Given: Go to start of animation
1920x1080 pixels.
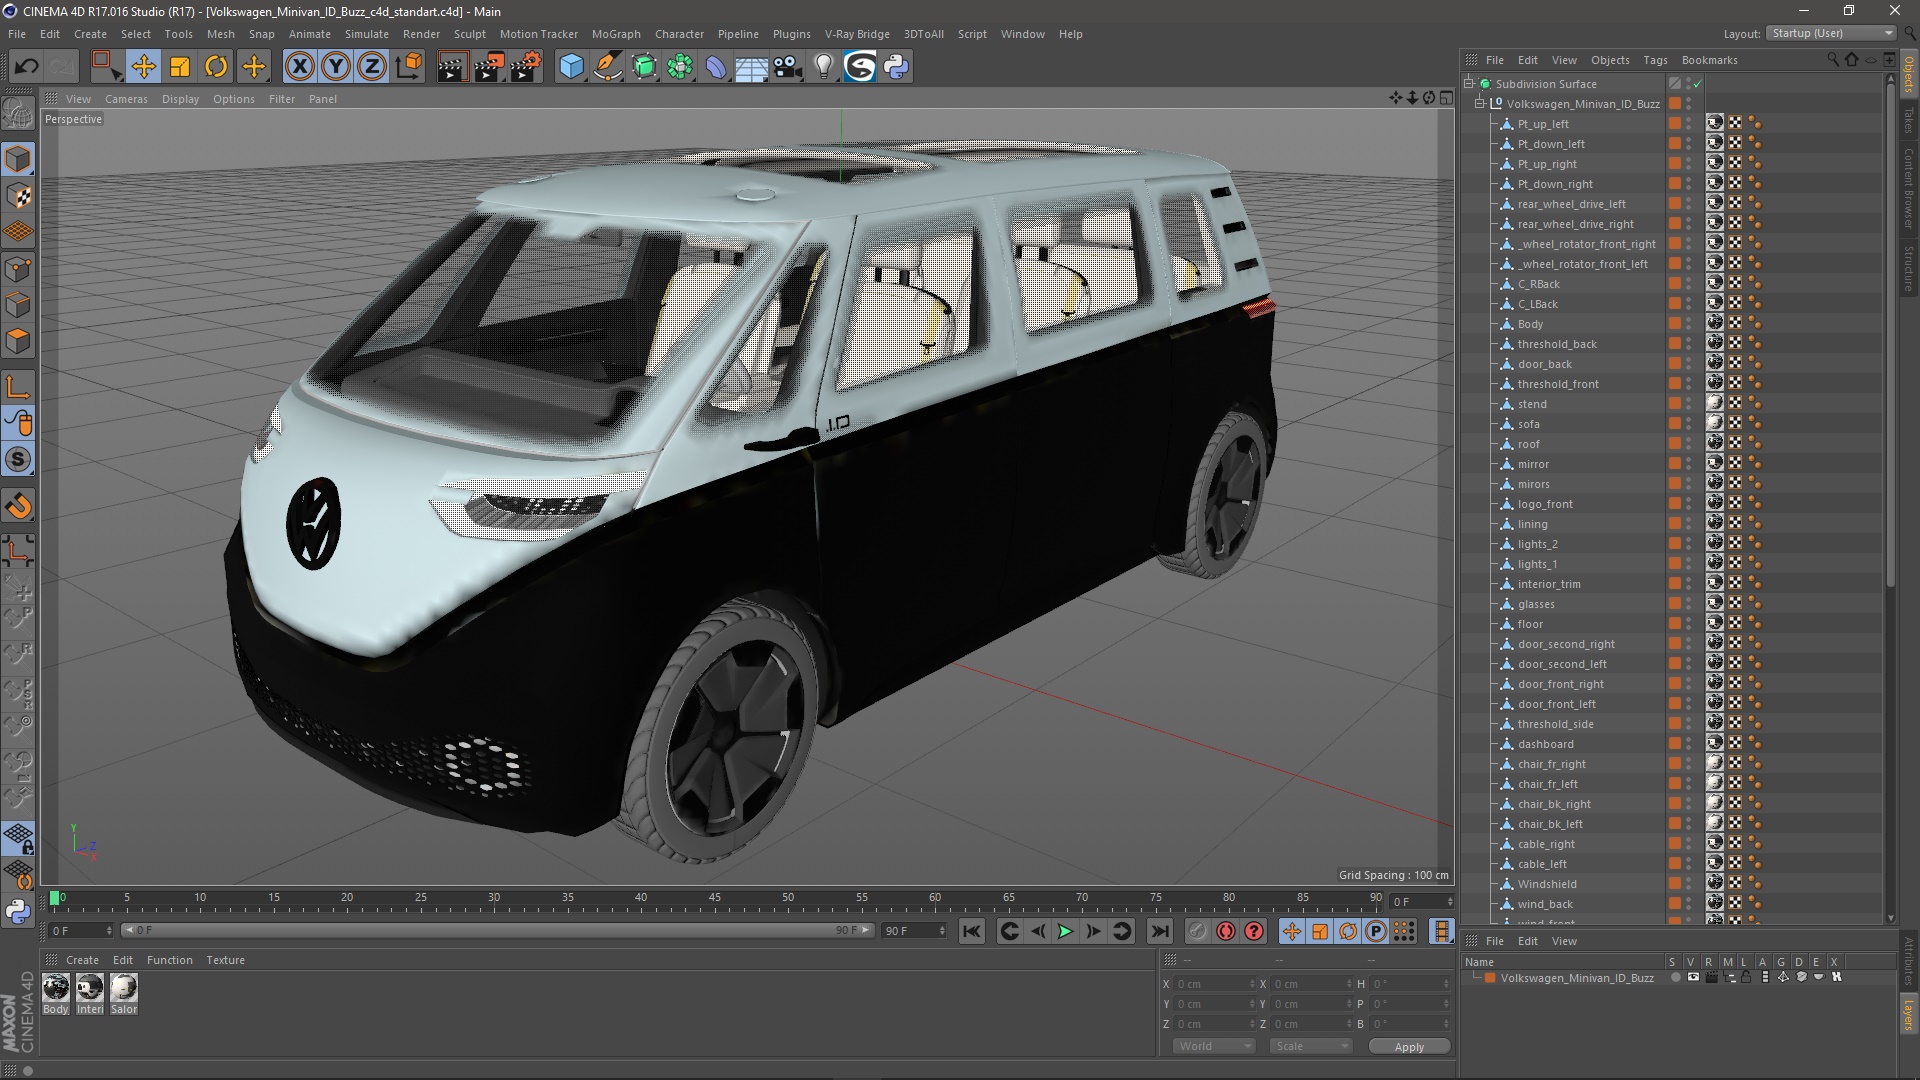Looking at the screenshot, I should [971, 931].
